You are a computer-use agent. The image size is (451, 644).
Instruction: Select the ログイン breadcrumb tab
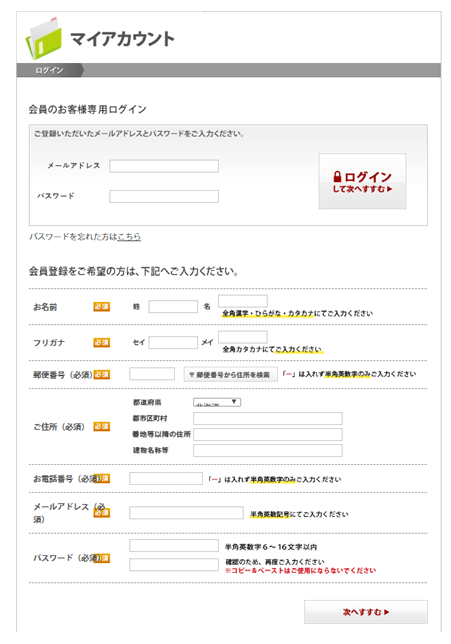point(49,70)
